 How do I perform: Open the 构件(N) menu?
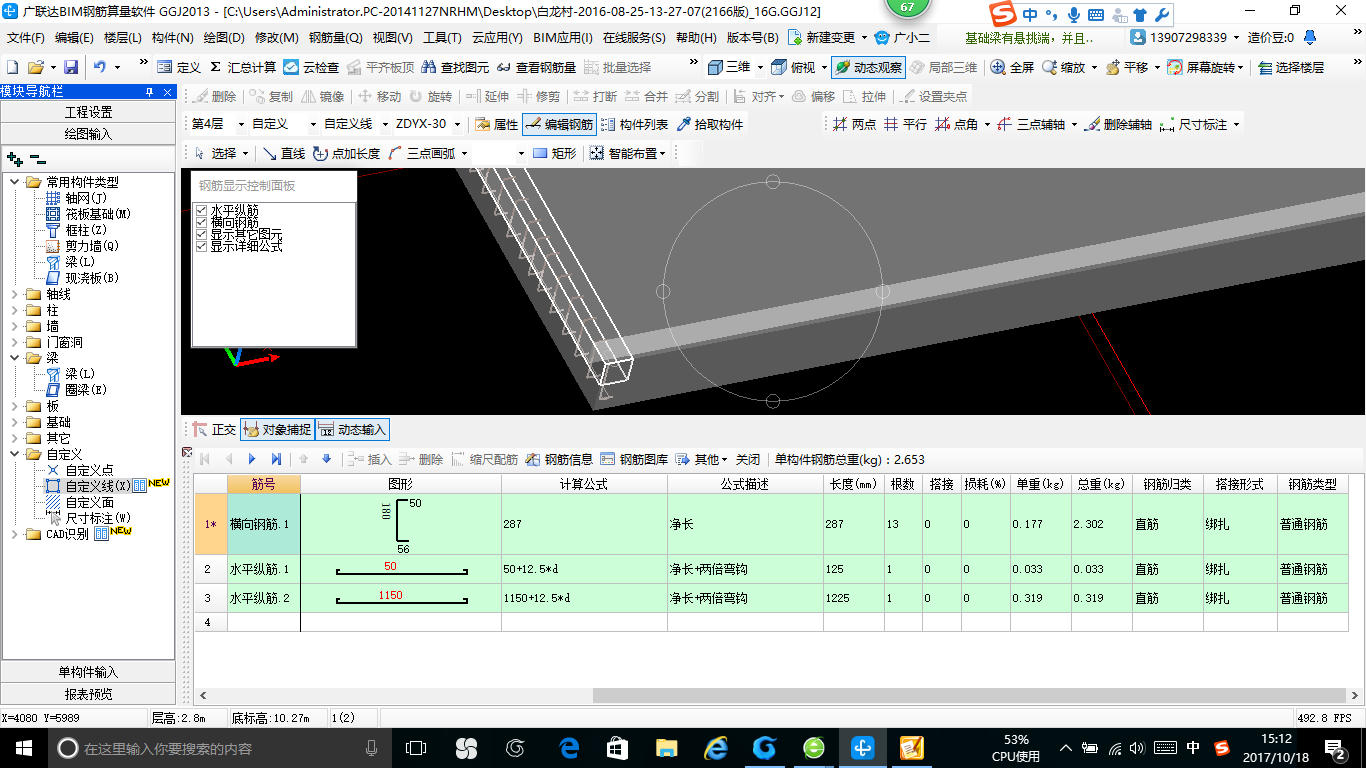172,38
